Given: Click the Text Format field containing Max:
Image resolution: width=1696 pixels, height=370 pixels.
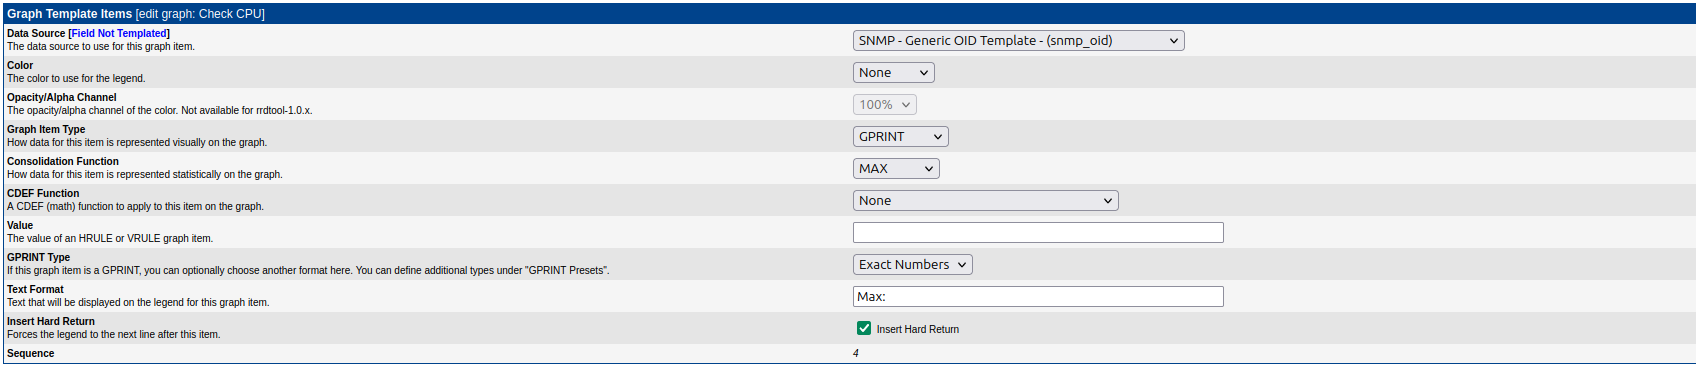Looking at the screenshot, I should 1038,297.
